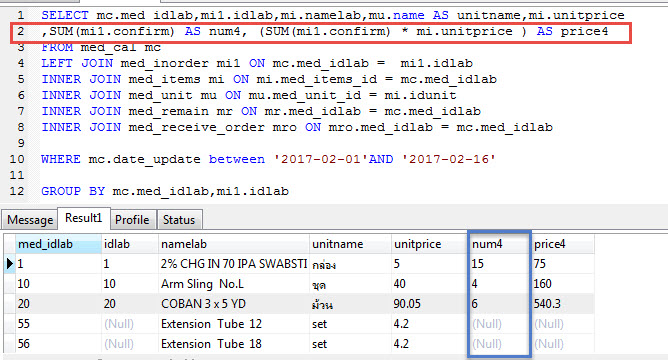
Task: Click the num4 value 15
Action: 499,264
